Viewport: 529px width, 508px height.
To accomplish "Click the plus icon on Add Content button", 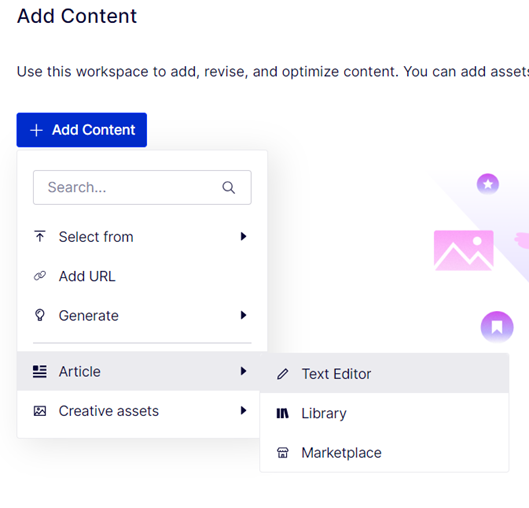I will (x=36, y=130).
